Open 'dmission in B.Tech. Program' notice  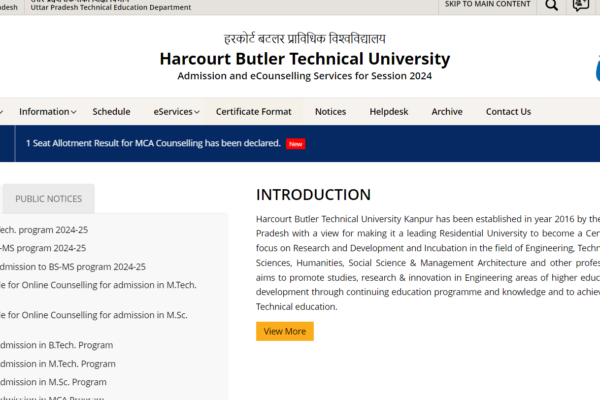(57, 345)
